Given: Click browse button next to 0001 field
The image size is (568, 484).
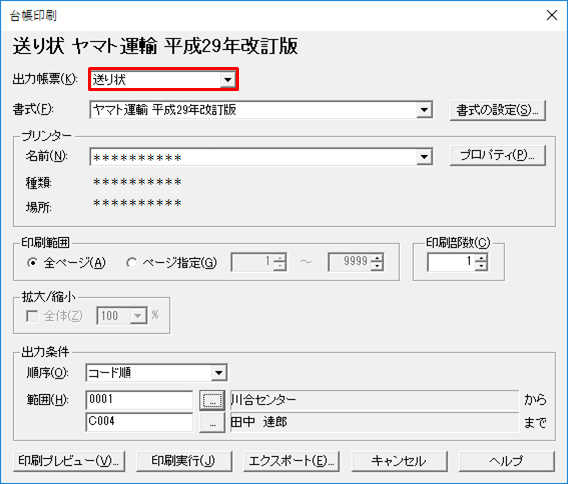Looking at the screenshot, I should [x=212, y=400].
